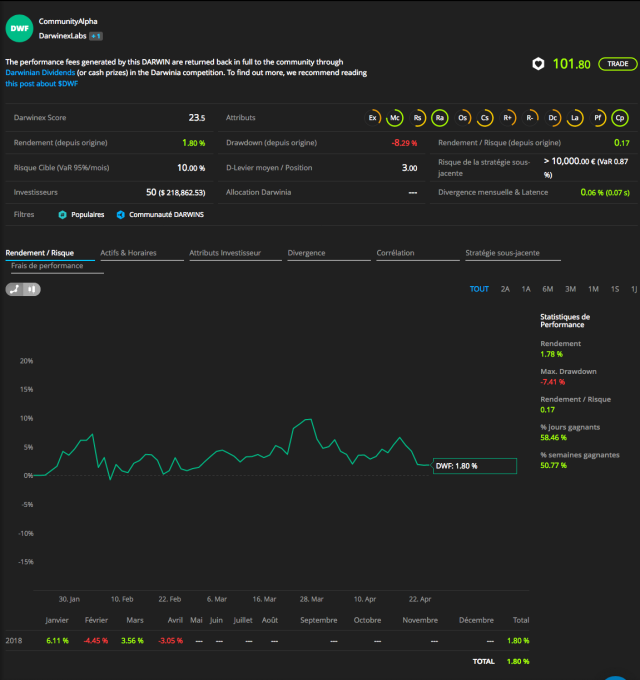Click the green DWF avatar logo

click(19, 28)
